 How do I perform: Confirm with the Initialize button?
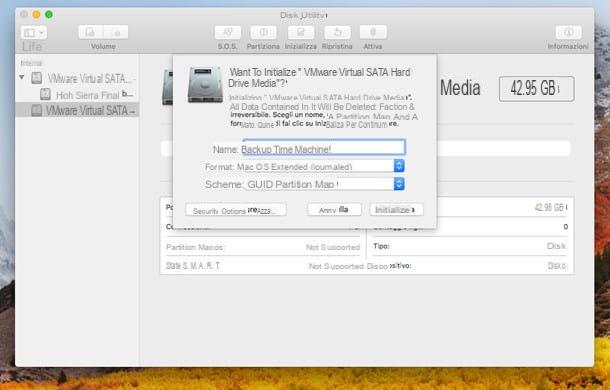tap(396, 210)
